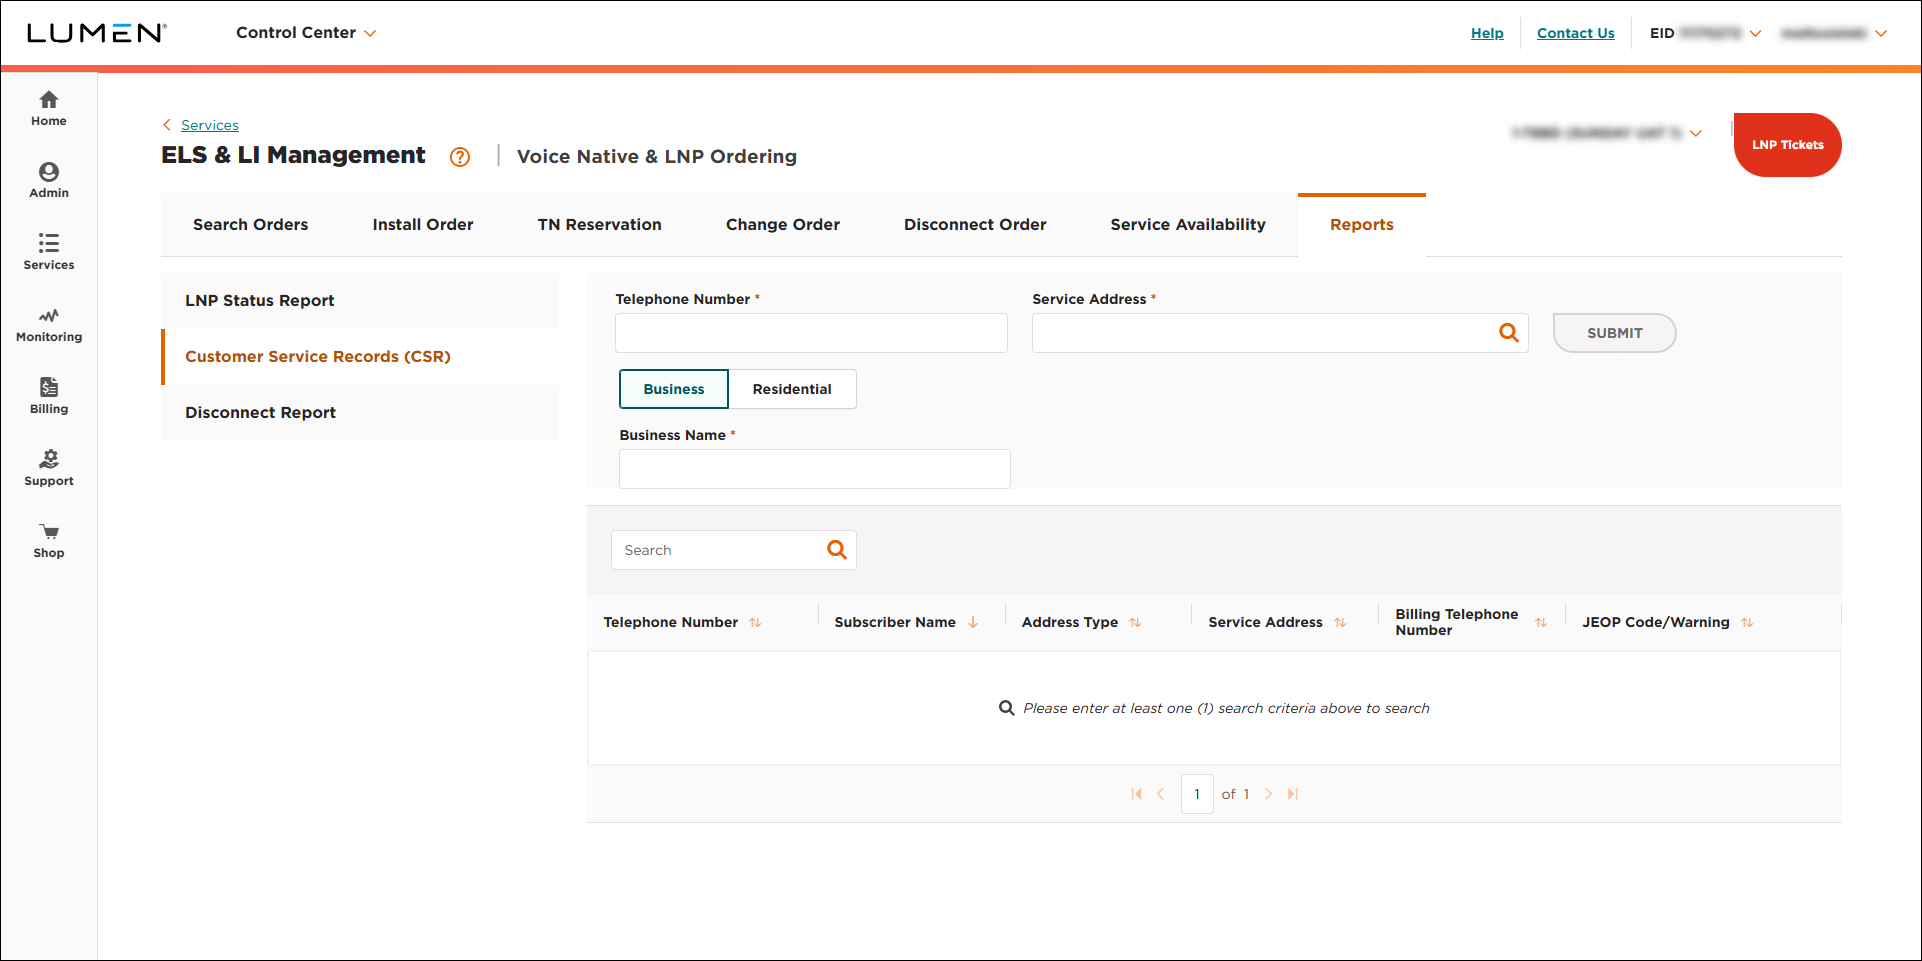Open Disconnect Report
This screenshot has width=1922, height=961.
360,413
